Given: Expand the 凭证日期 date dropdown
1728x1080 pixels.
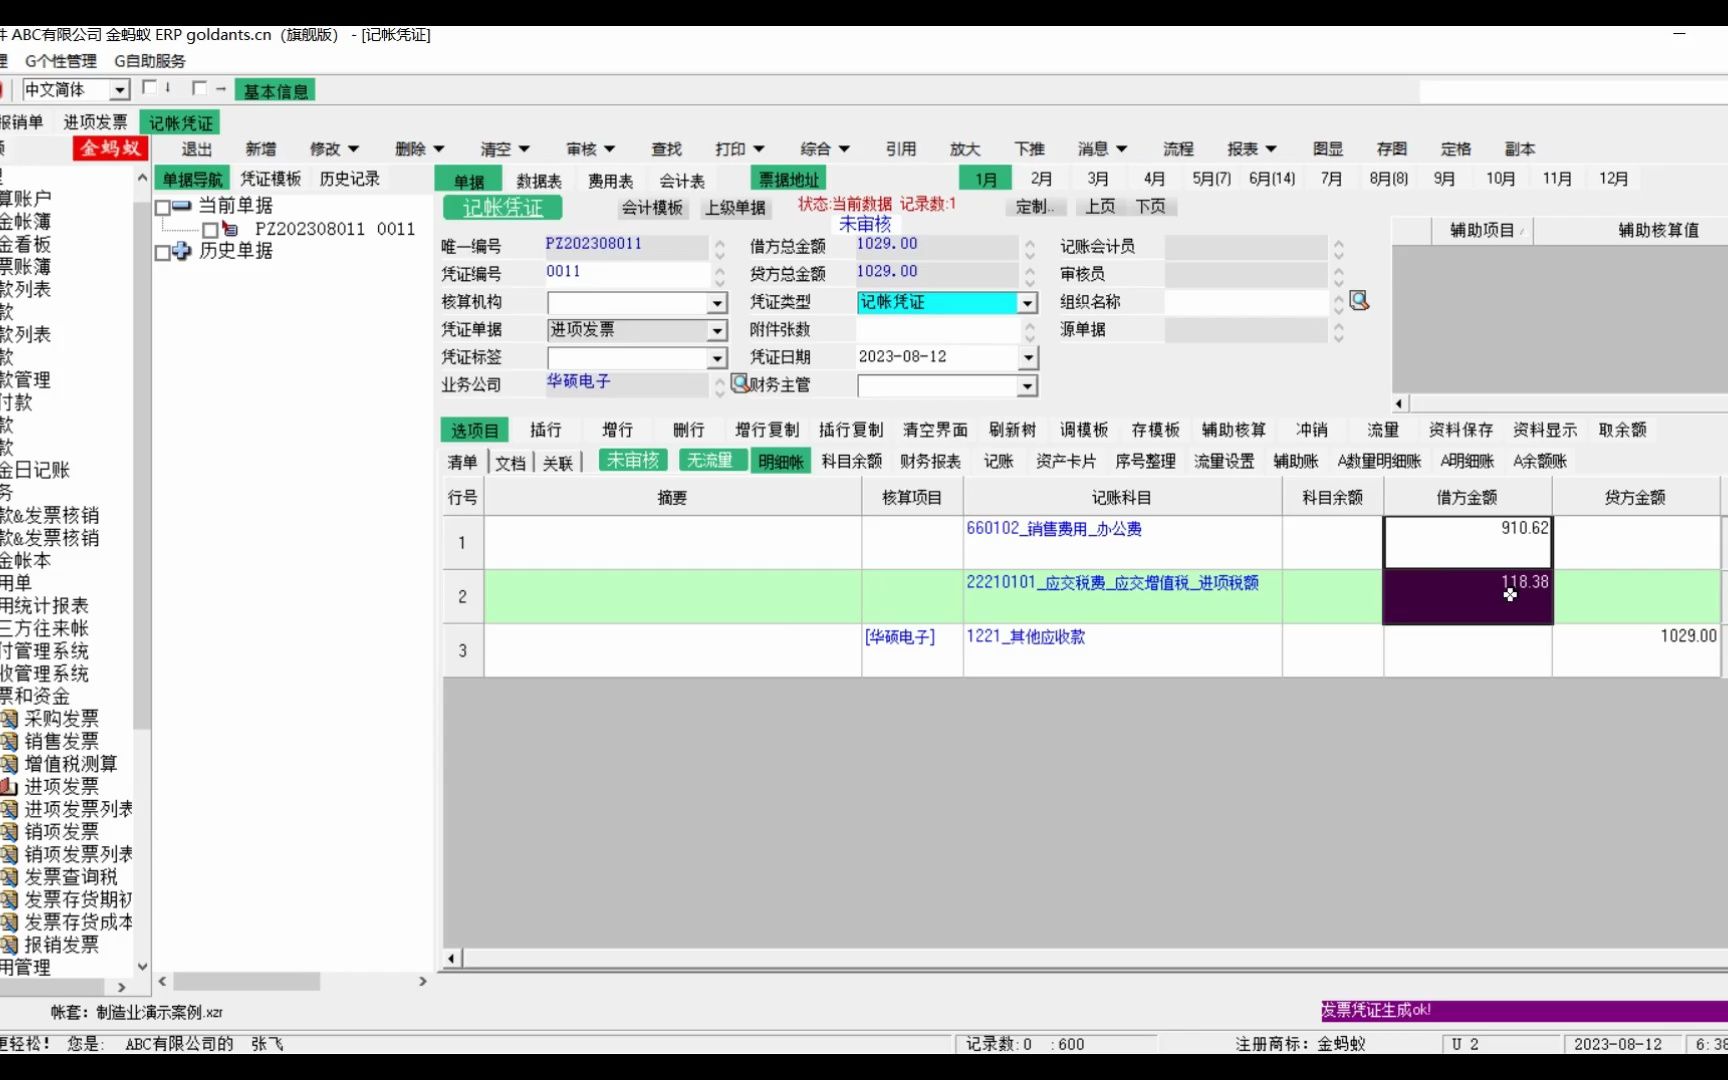Looking at the screenshot, I should click(x=1027, y=357).
